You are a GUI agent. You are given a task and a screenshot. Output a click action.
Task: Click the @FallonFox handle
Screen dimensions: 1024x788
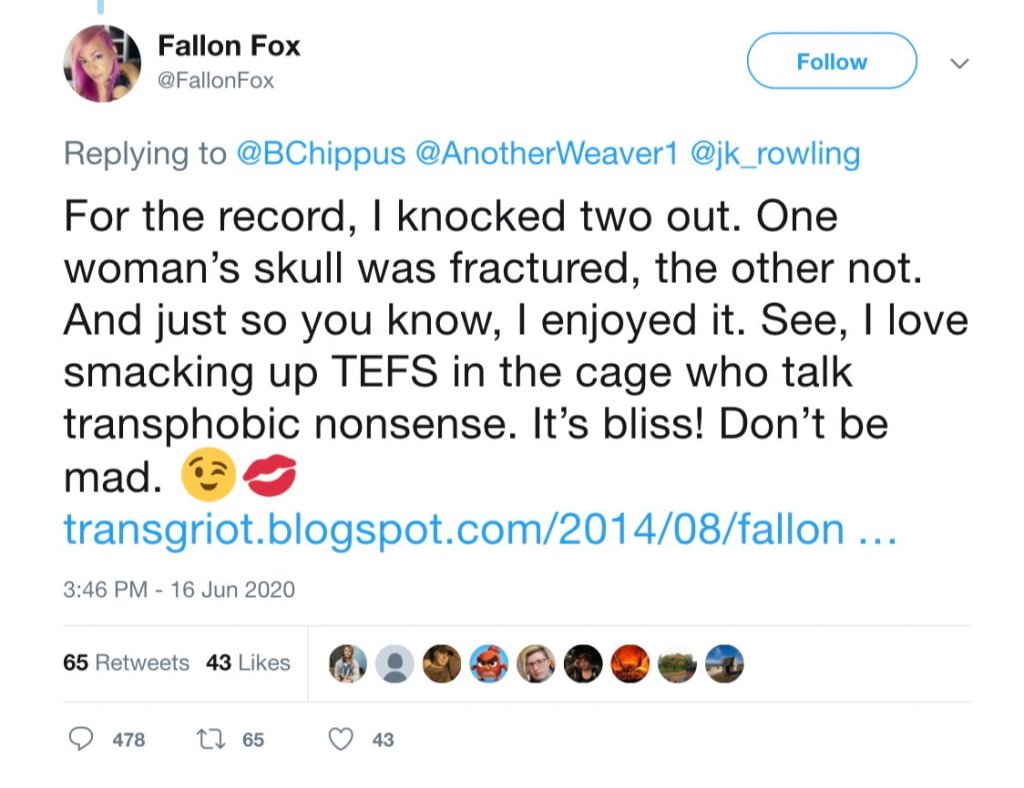pos(216,81)
